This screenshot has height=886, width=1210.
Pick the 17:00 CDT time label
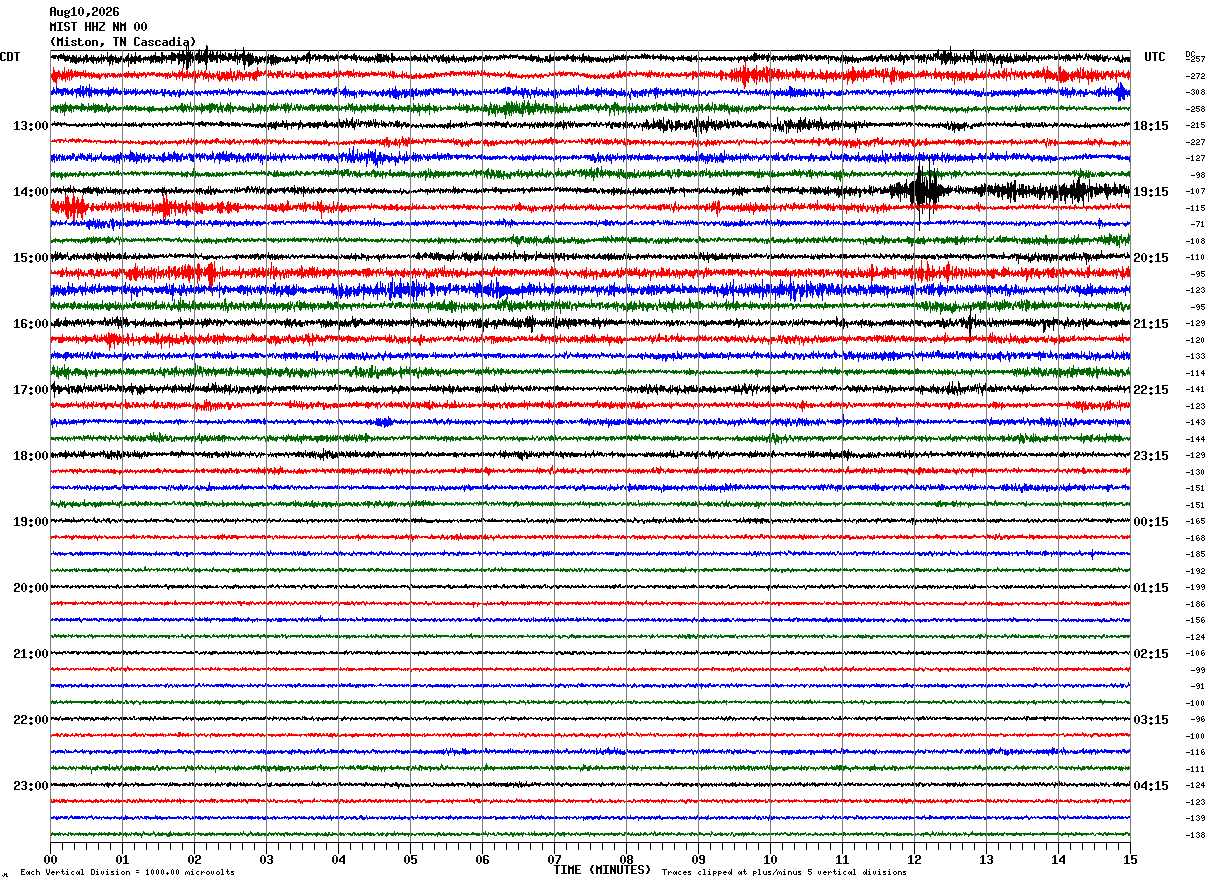coord(30,390)
